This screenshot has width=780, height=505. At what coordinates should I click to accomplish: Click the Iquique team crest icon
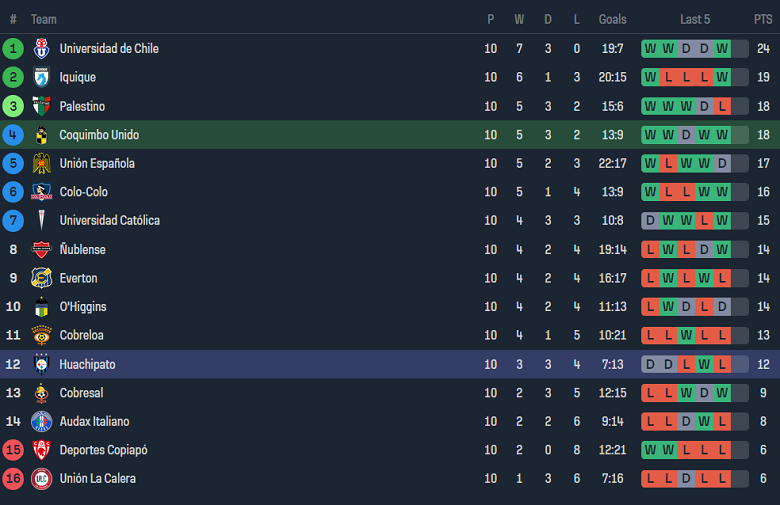click(41, 77)
